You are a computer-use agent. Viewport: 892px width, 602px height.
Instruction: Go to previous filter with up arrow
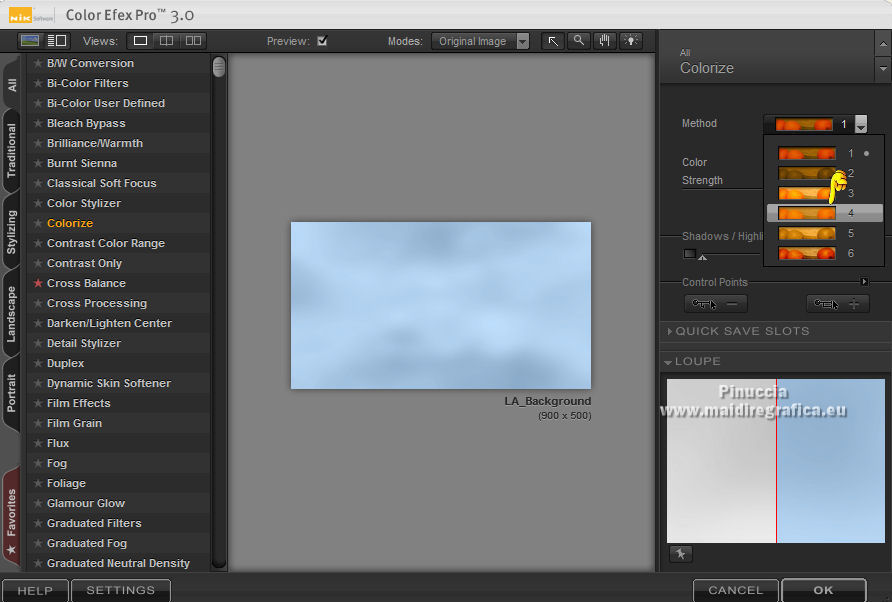883,44
